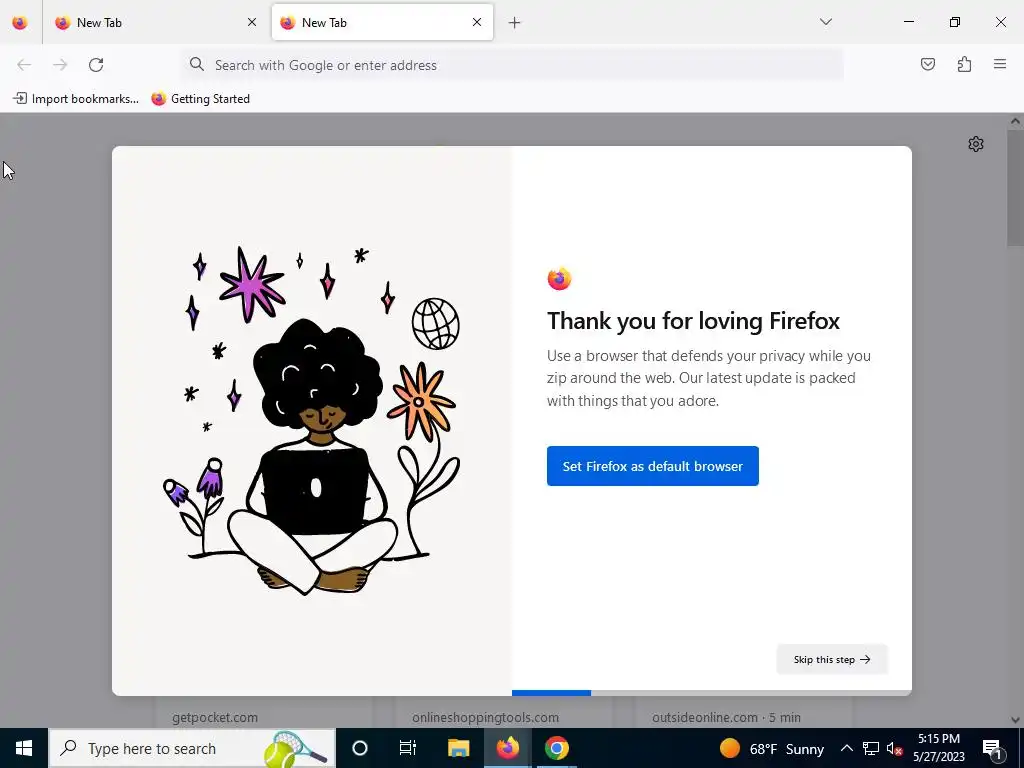Open the 68°F Sunny weather widget

point(772,748)
